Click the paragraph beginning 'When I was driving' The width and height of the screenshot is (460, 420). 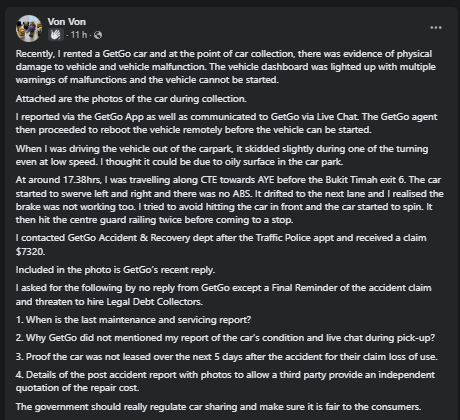point(222,155)
